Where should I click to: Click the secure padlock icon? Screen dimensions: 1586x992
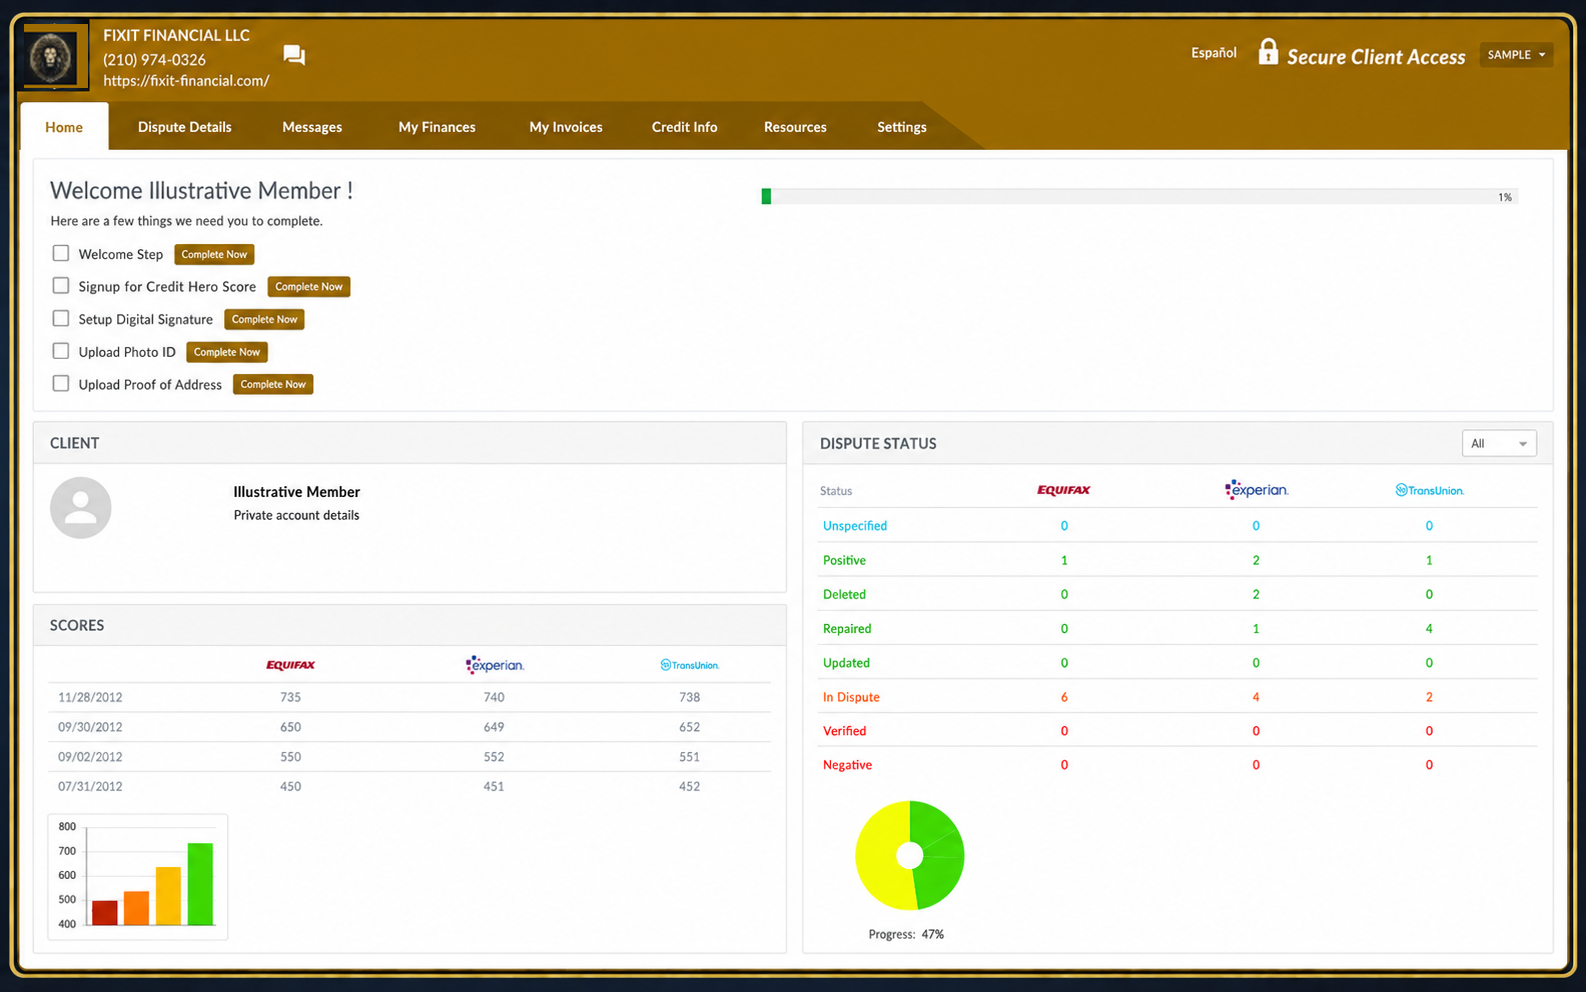click(1268, 52)
